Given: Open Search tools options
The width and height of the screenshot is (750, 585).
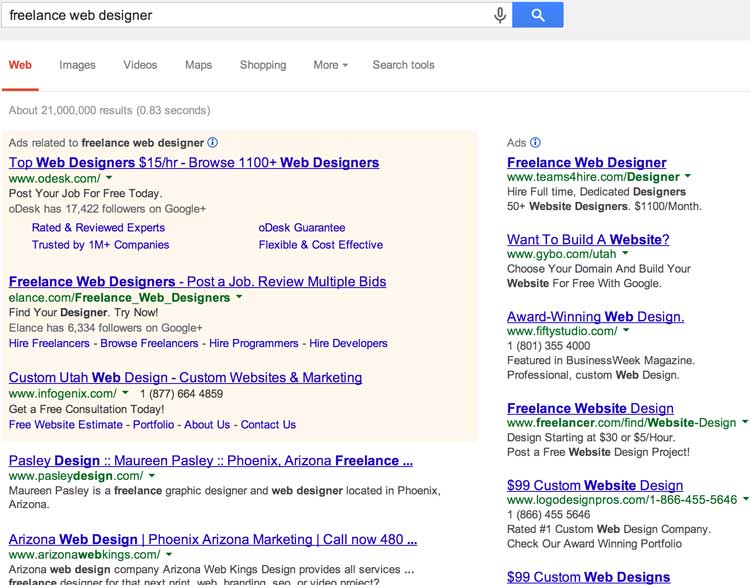Looking at the screenshot, I should tap(403, 65).
